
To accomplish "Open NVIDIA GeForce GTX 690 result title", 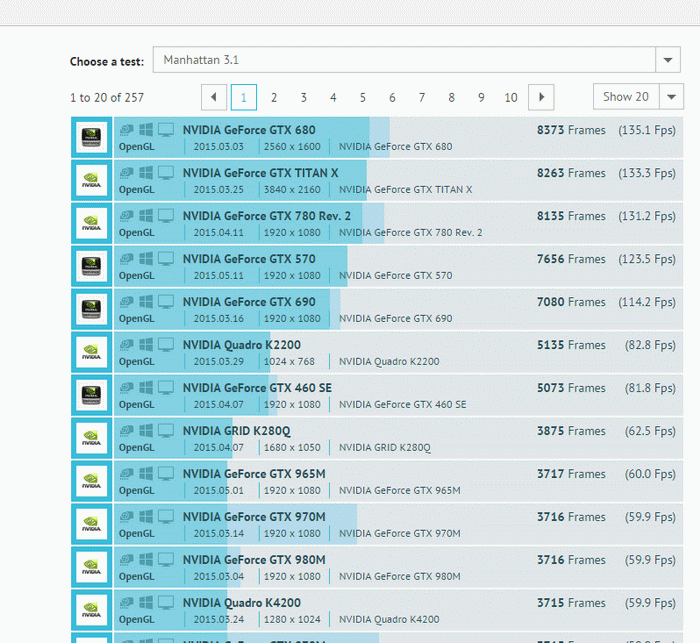I will [x=249, y=302].
